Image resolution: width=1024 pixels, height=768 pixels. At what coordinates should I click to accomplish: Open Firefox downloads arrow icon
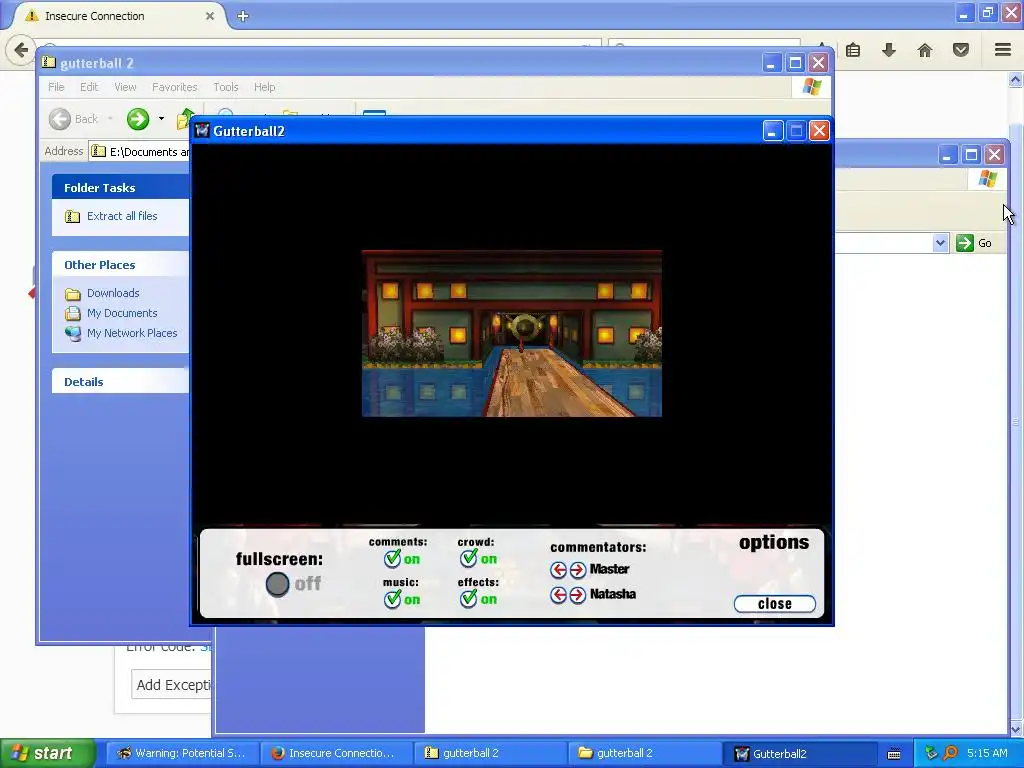pyautogui.click(x=889, y=50)
